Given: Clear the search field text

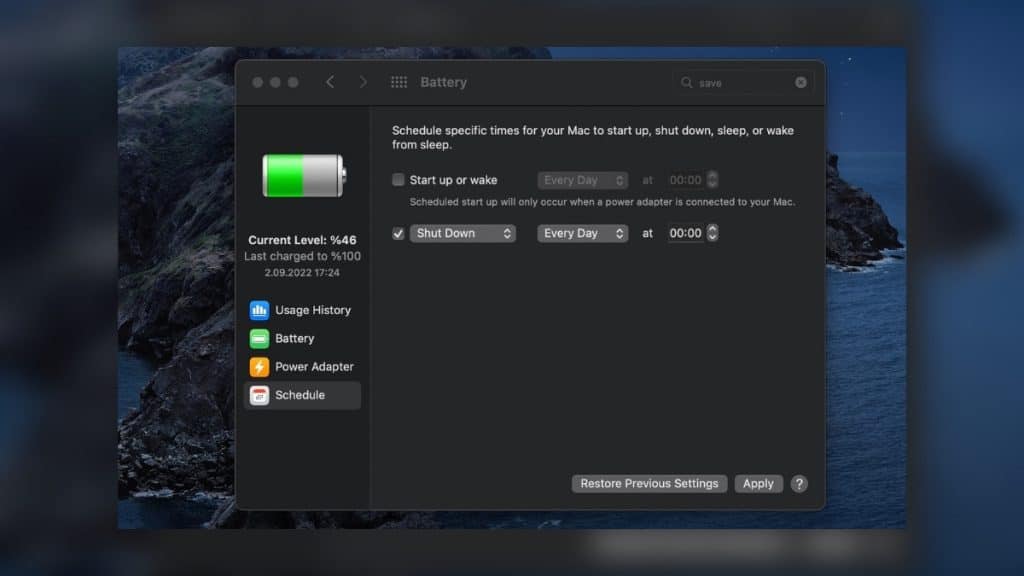Looking at the screenshot, I should [x=801, y=82].
